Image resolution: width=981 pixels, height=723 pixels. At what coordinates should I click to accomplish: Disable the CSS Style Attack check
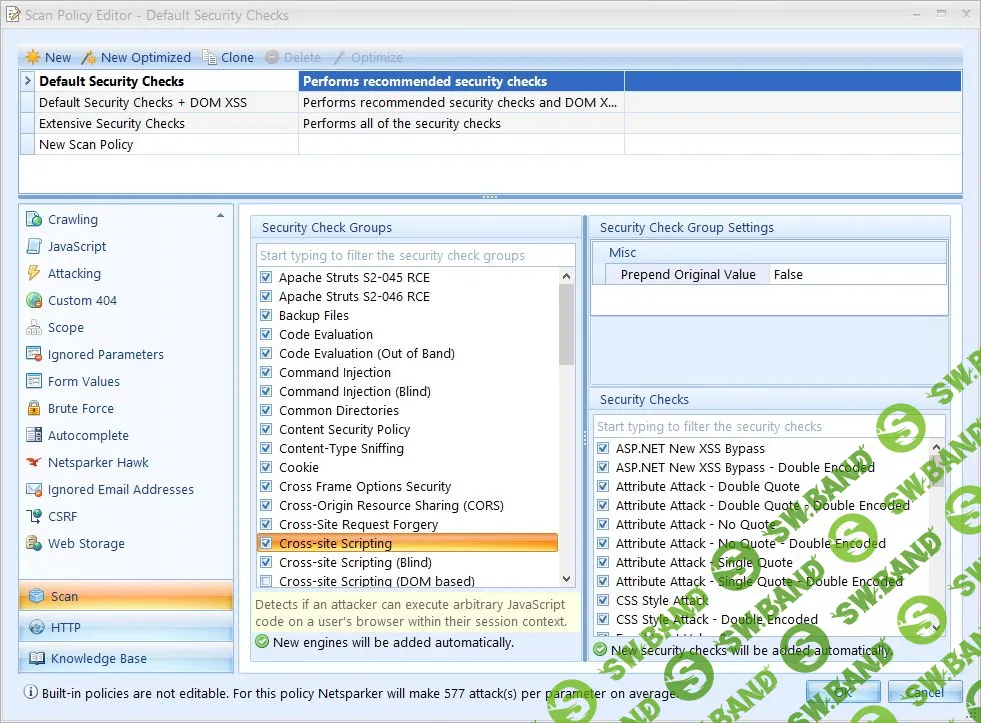[604, 600]
